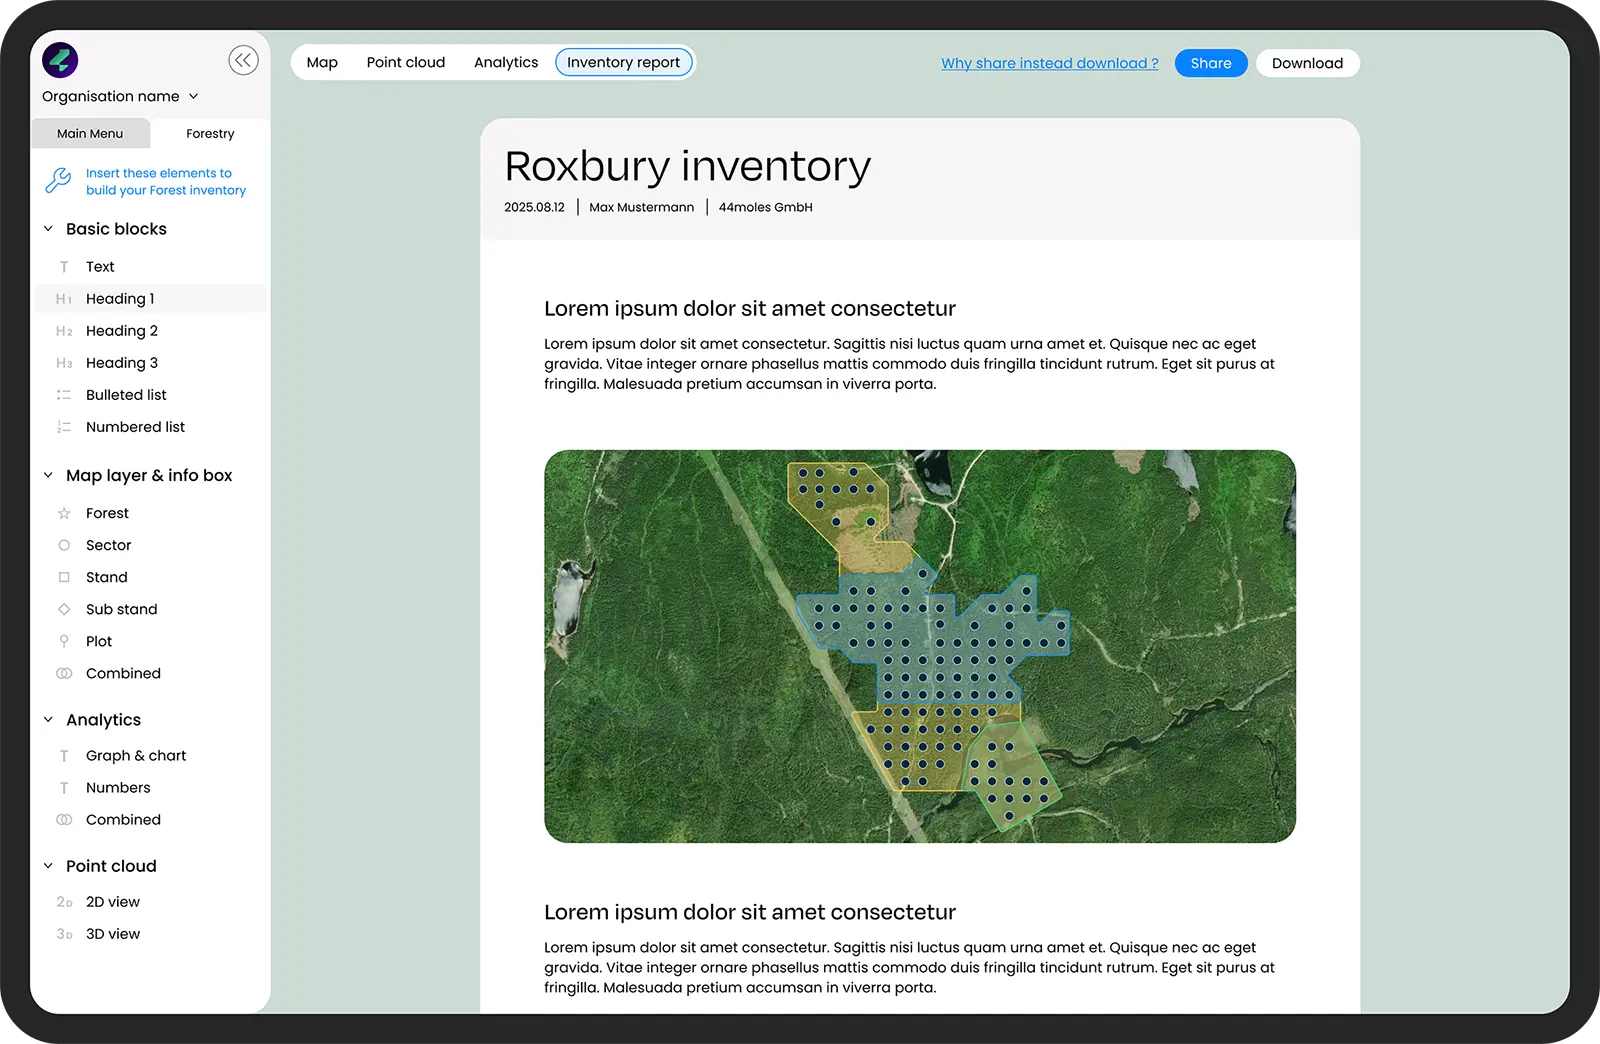The width and height of the screenshot is (1600, 1044).
Task: Click the forest satellite map image
Action: click(x=919, y=646)
